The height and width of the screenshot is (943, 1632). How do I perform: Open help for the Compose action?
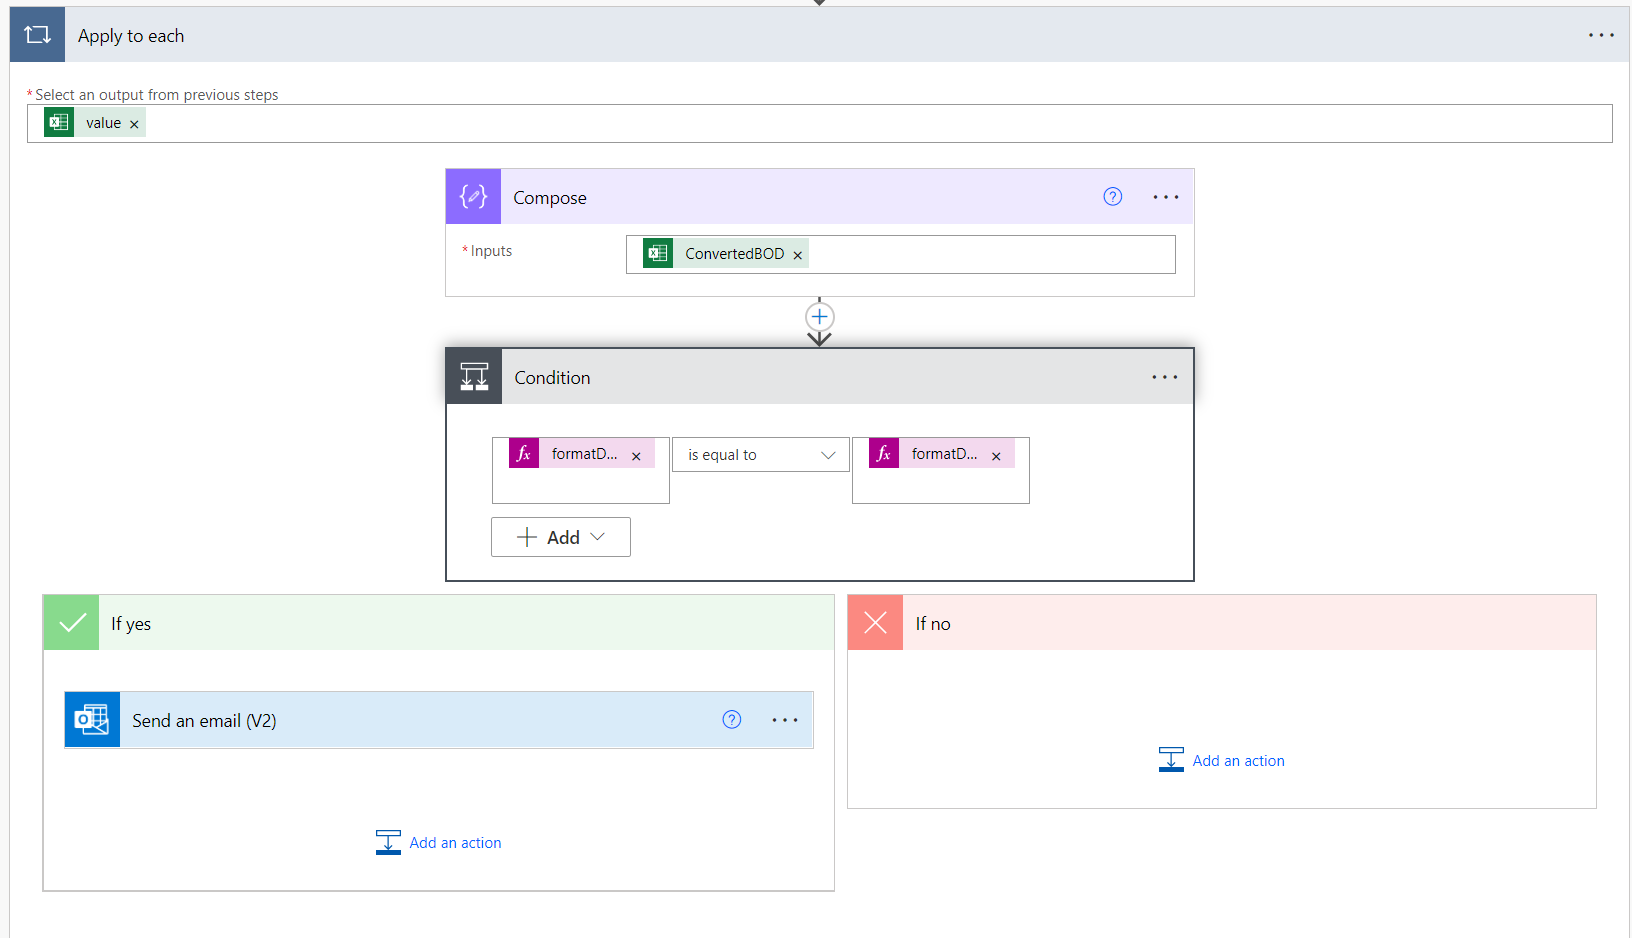pyautogui.click(x=1112, y=197)
